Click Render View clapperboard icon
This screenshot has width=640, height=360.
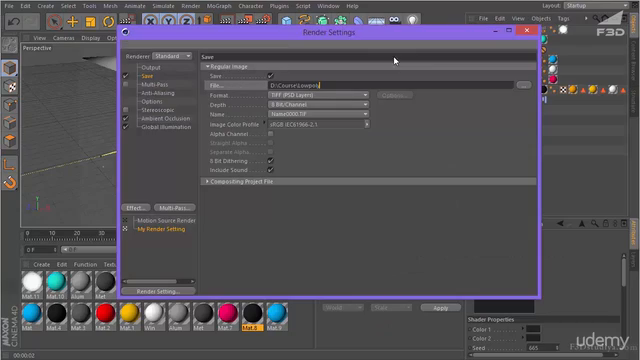(x=226, y=20)
